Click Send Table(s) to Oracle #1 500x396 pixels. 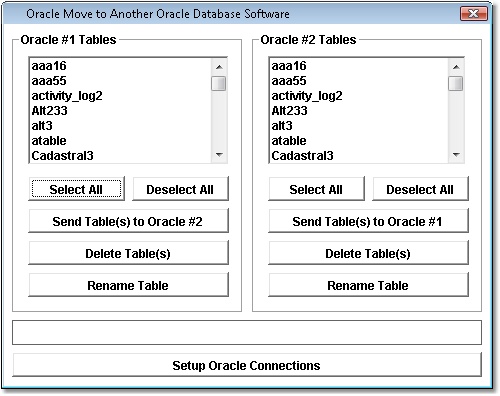(x=368, y=221)
